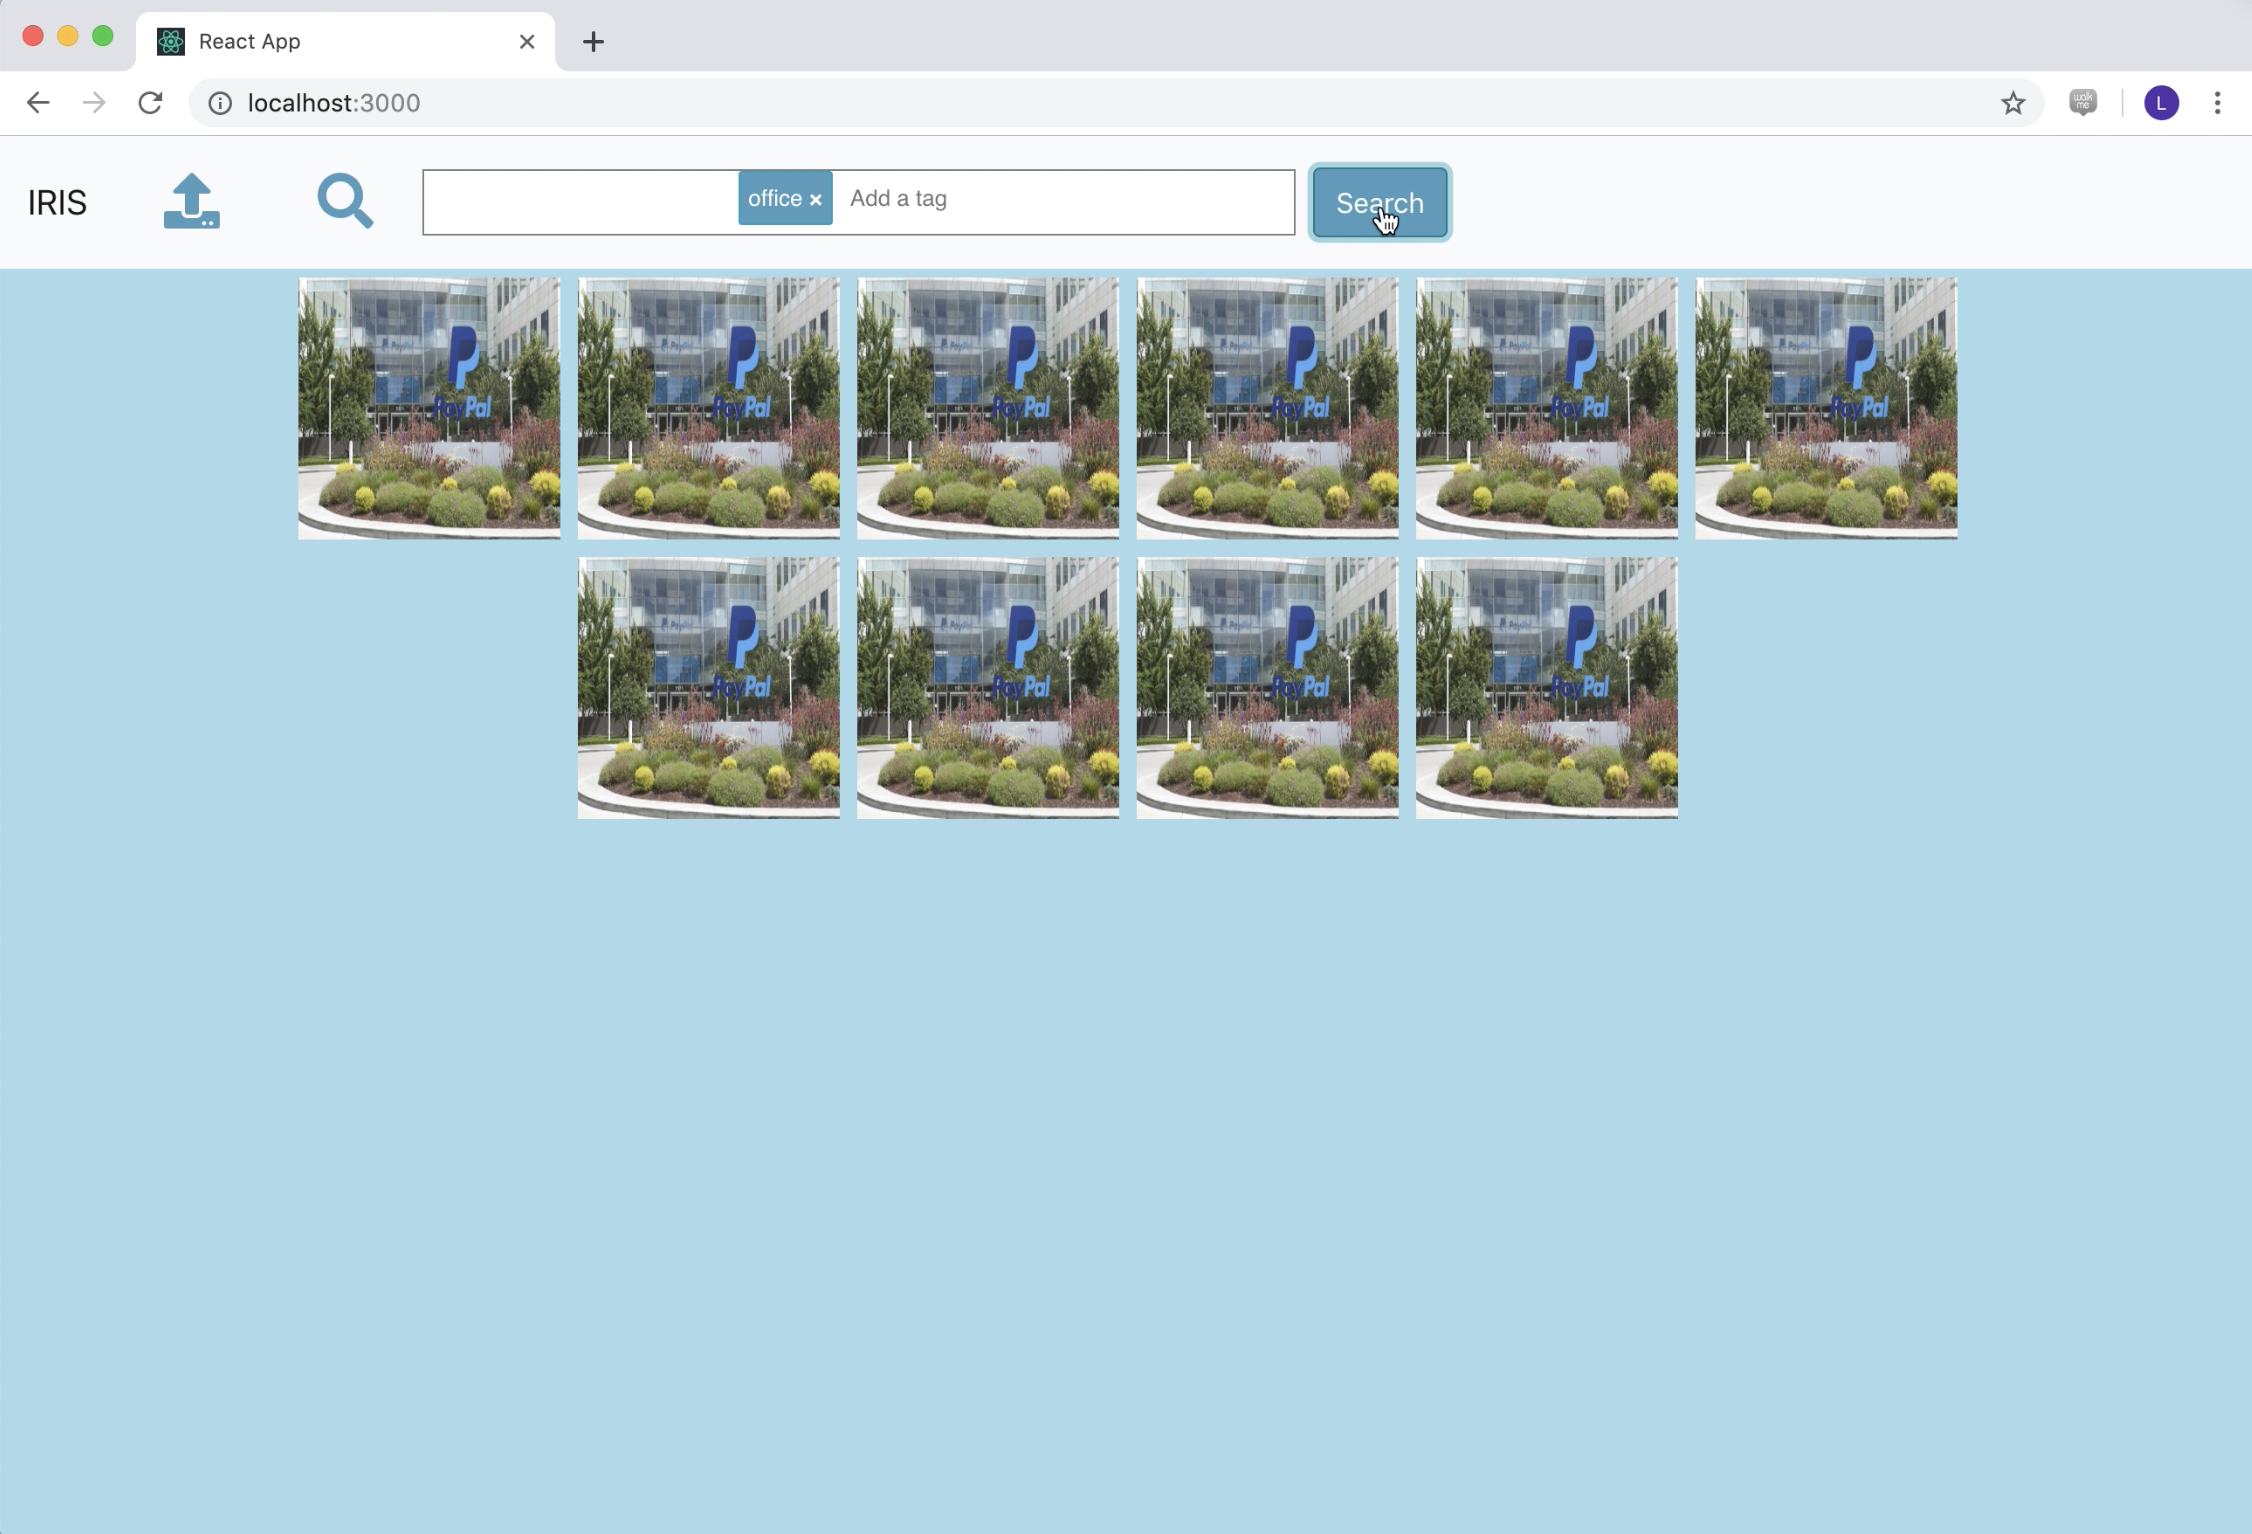View site info icon in address bar
2252x1534 pixels.
pos(220,103)
